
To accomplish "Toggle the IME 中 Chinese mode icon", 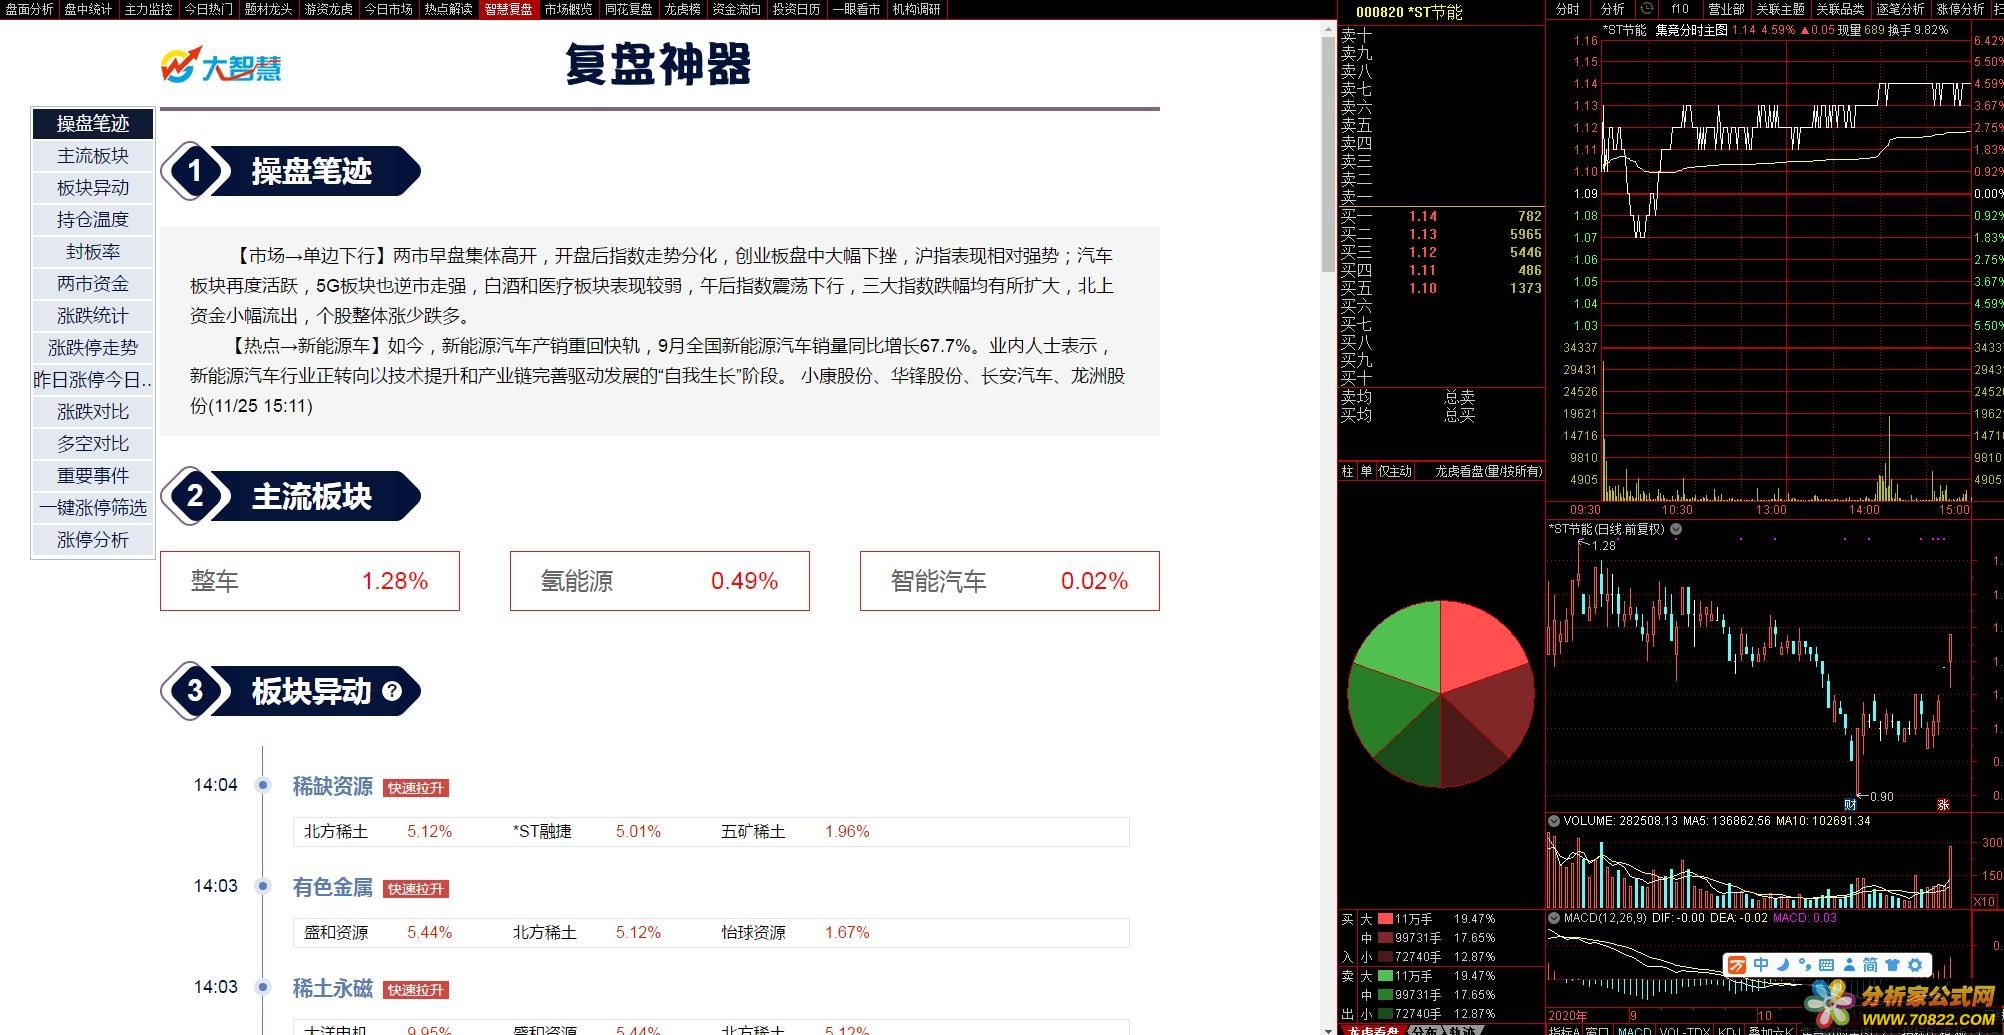I will [1761, 965].
